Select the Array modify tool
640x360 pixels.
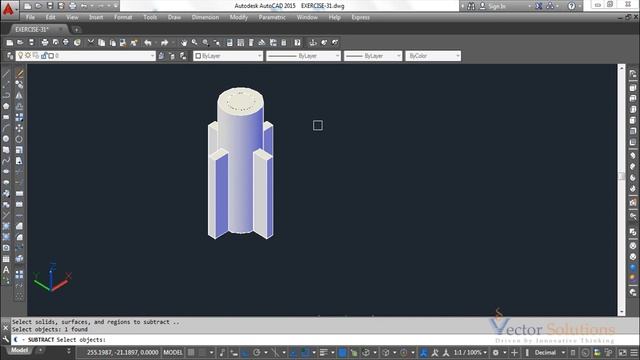[19, 117]
